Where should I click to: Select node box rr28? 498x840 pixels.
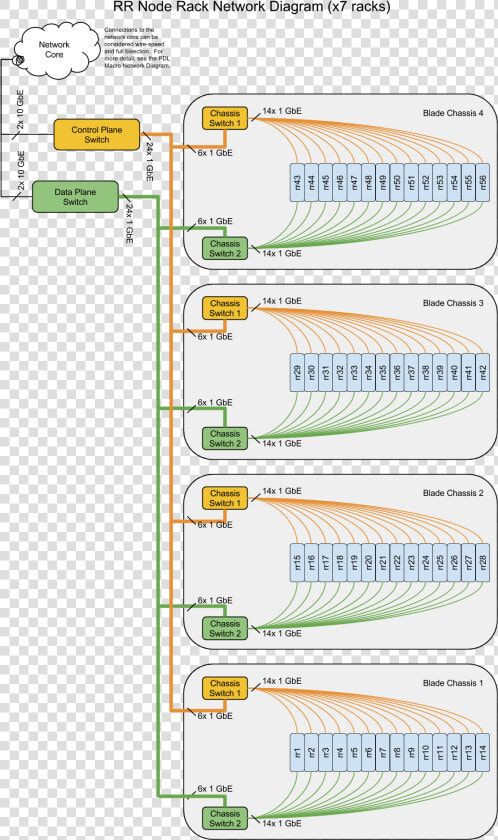[x=482, y=562]
